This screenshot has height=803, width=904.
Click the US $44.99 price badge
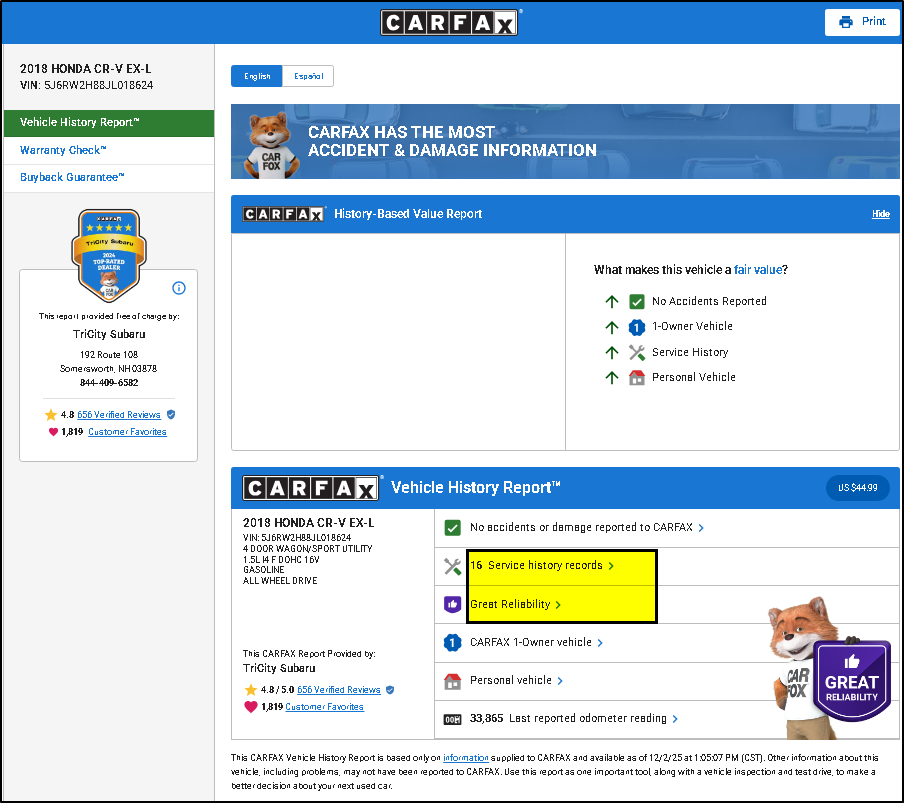tap(857, 488)
